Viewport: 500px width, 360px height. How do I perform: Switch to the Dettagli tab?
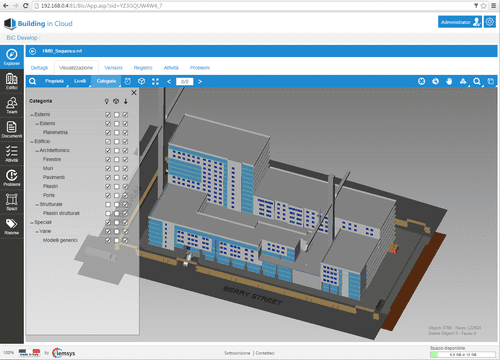[x=39, y=68]
